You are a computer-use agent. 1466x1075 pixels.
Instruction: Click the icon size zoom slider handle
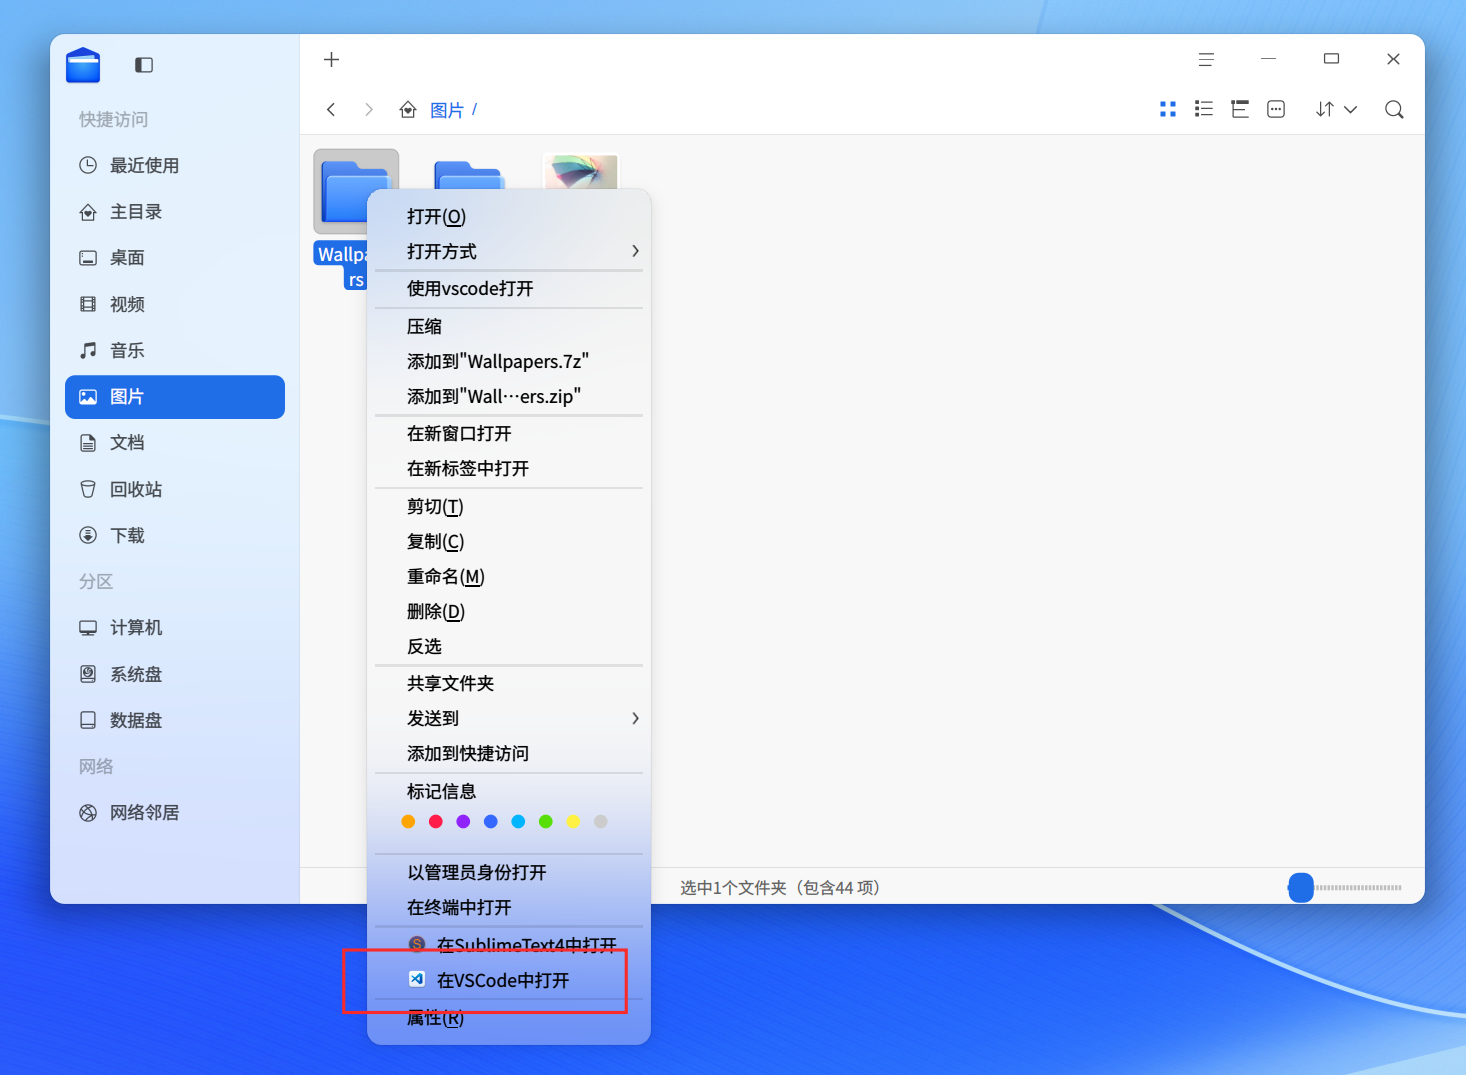pyautogui.click(x=1301, y=887)
